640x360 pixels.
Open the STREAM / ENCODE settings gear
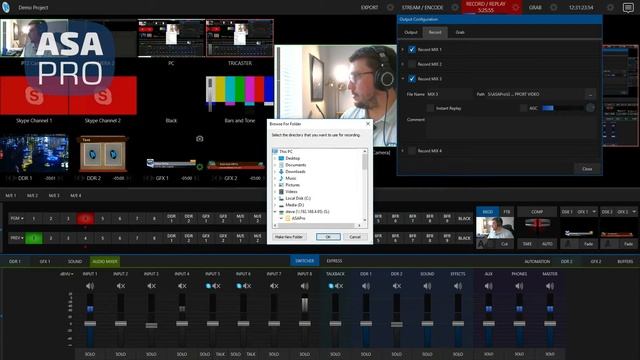point(455,7)
